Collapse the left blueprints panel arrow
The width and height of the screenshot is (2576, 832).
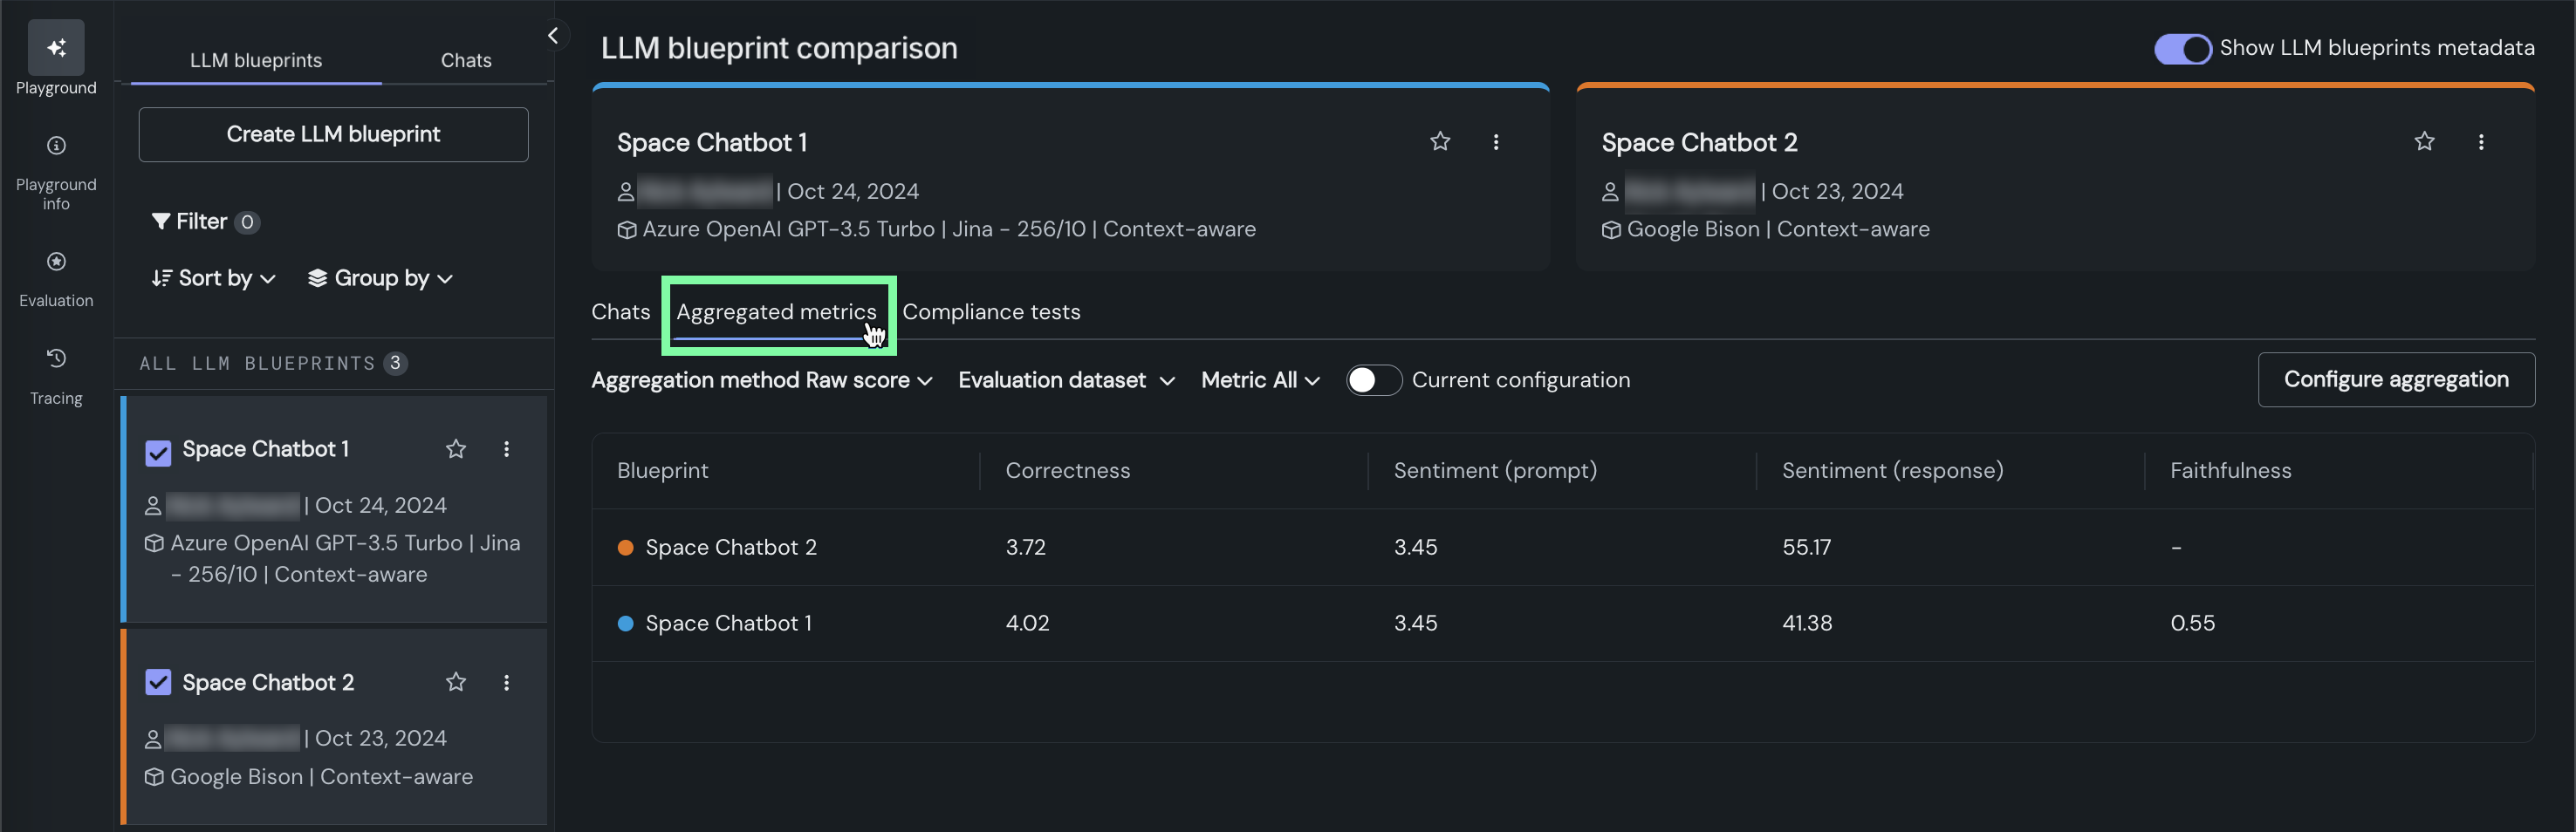553,36
